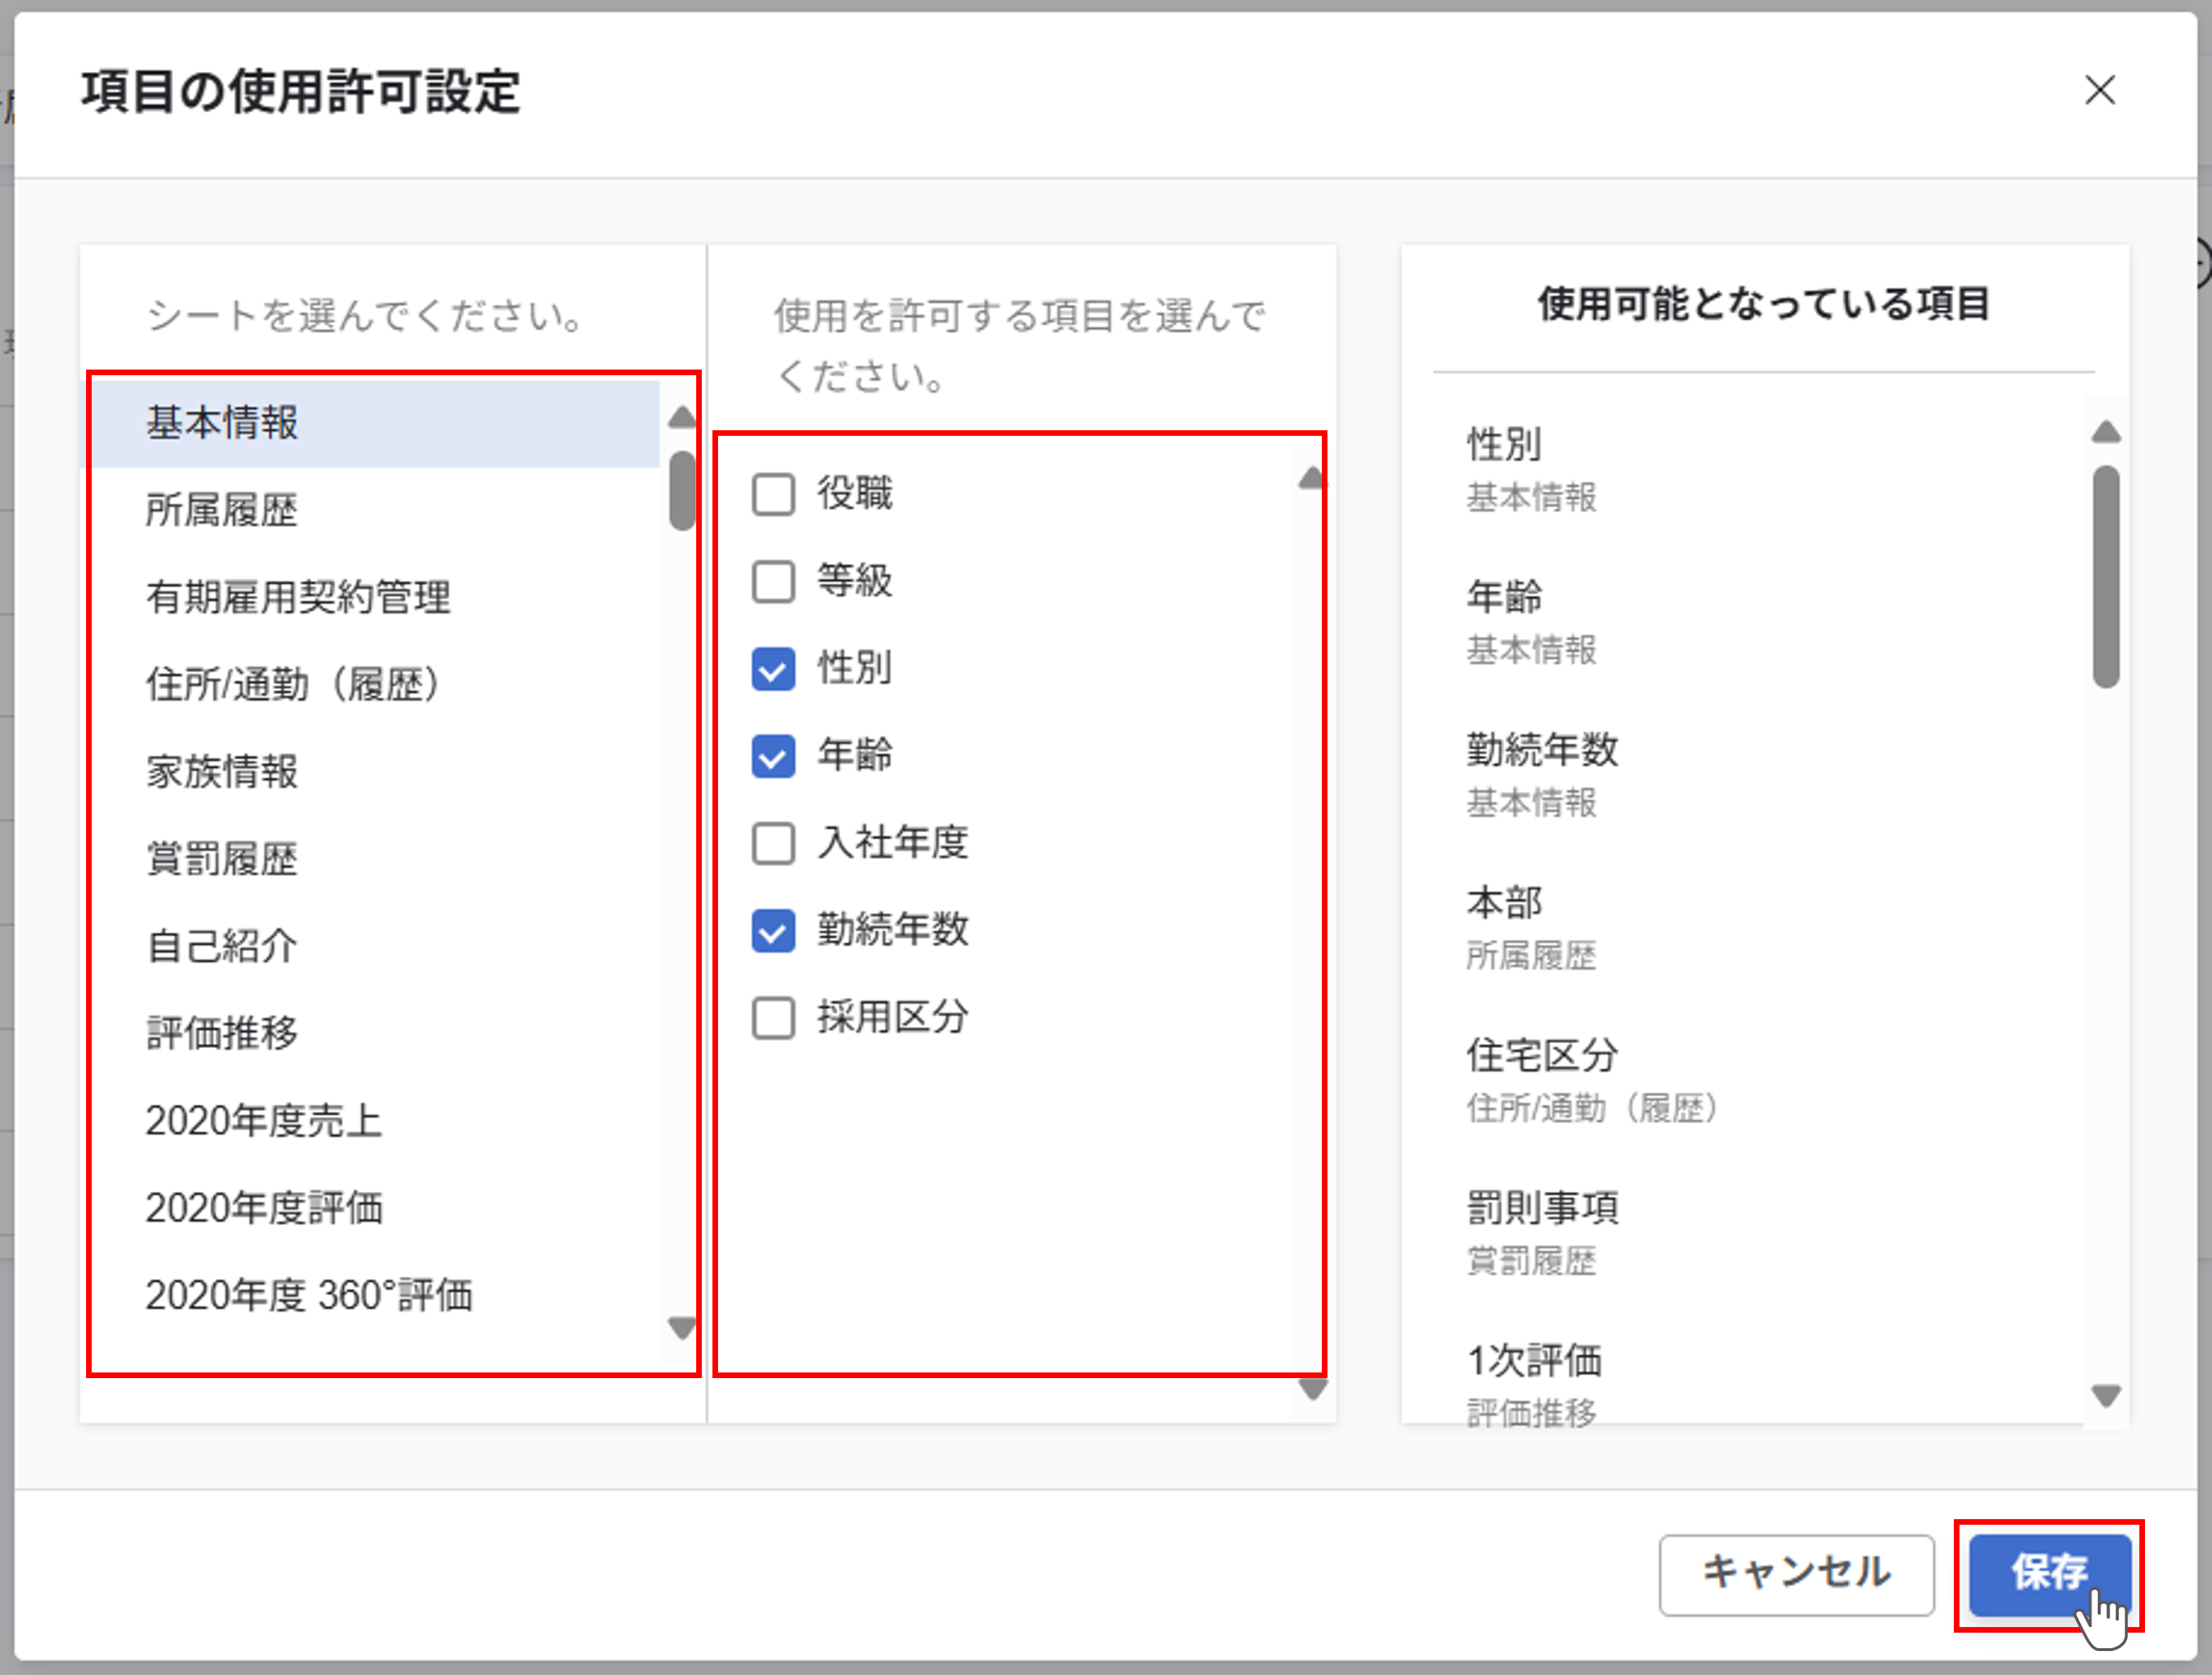
Task: Click the sheet list scrollbar thumb
Action: [x=683, y=490]
